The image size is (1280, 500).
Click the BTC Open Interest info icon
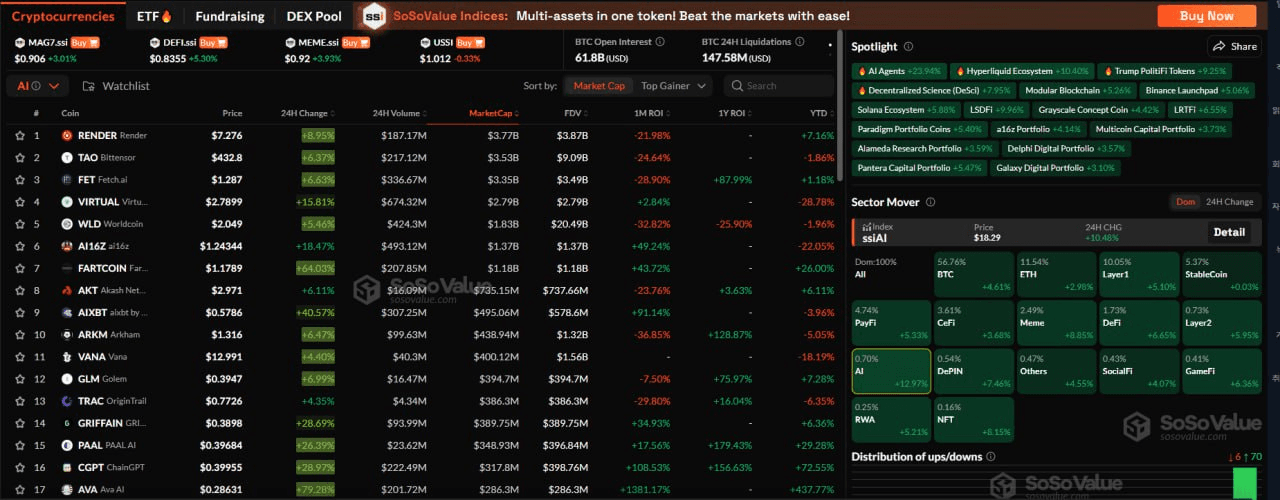coord(659,42)
